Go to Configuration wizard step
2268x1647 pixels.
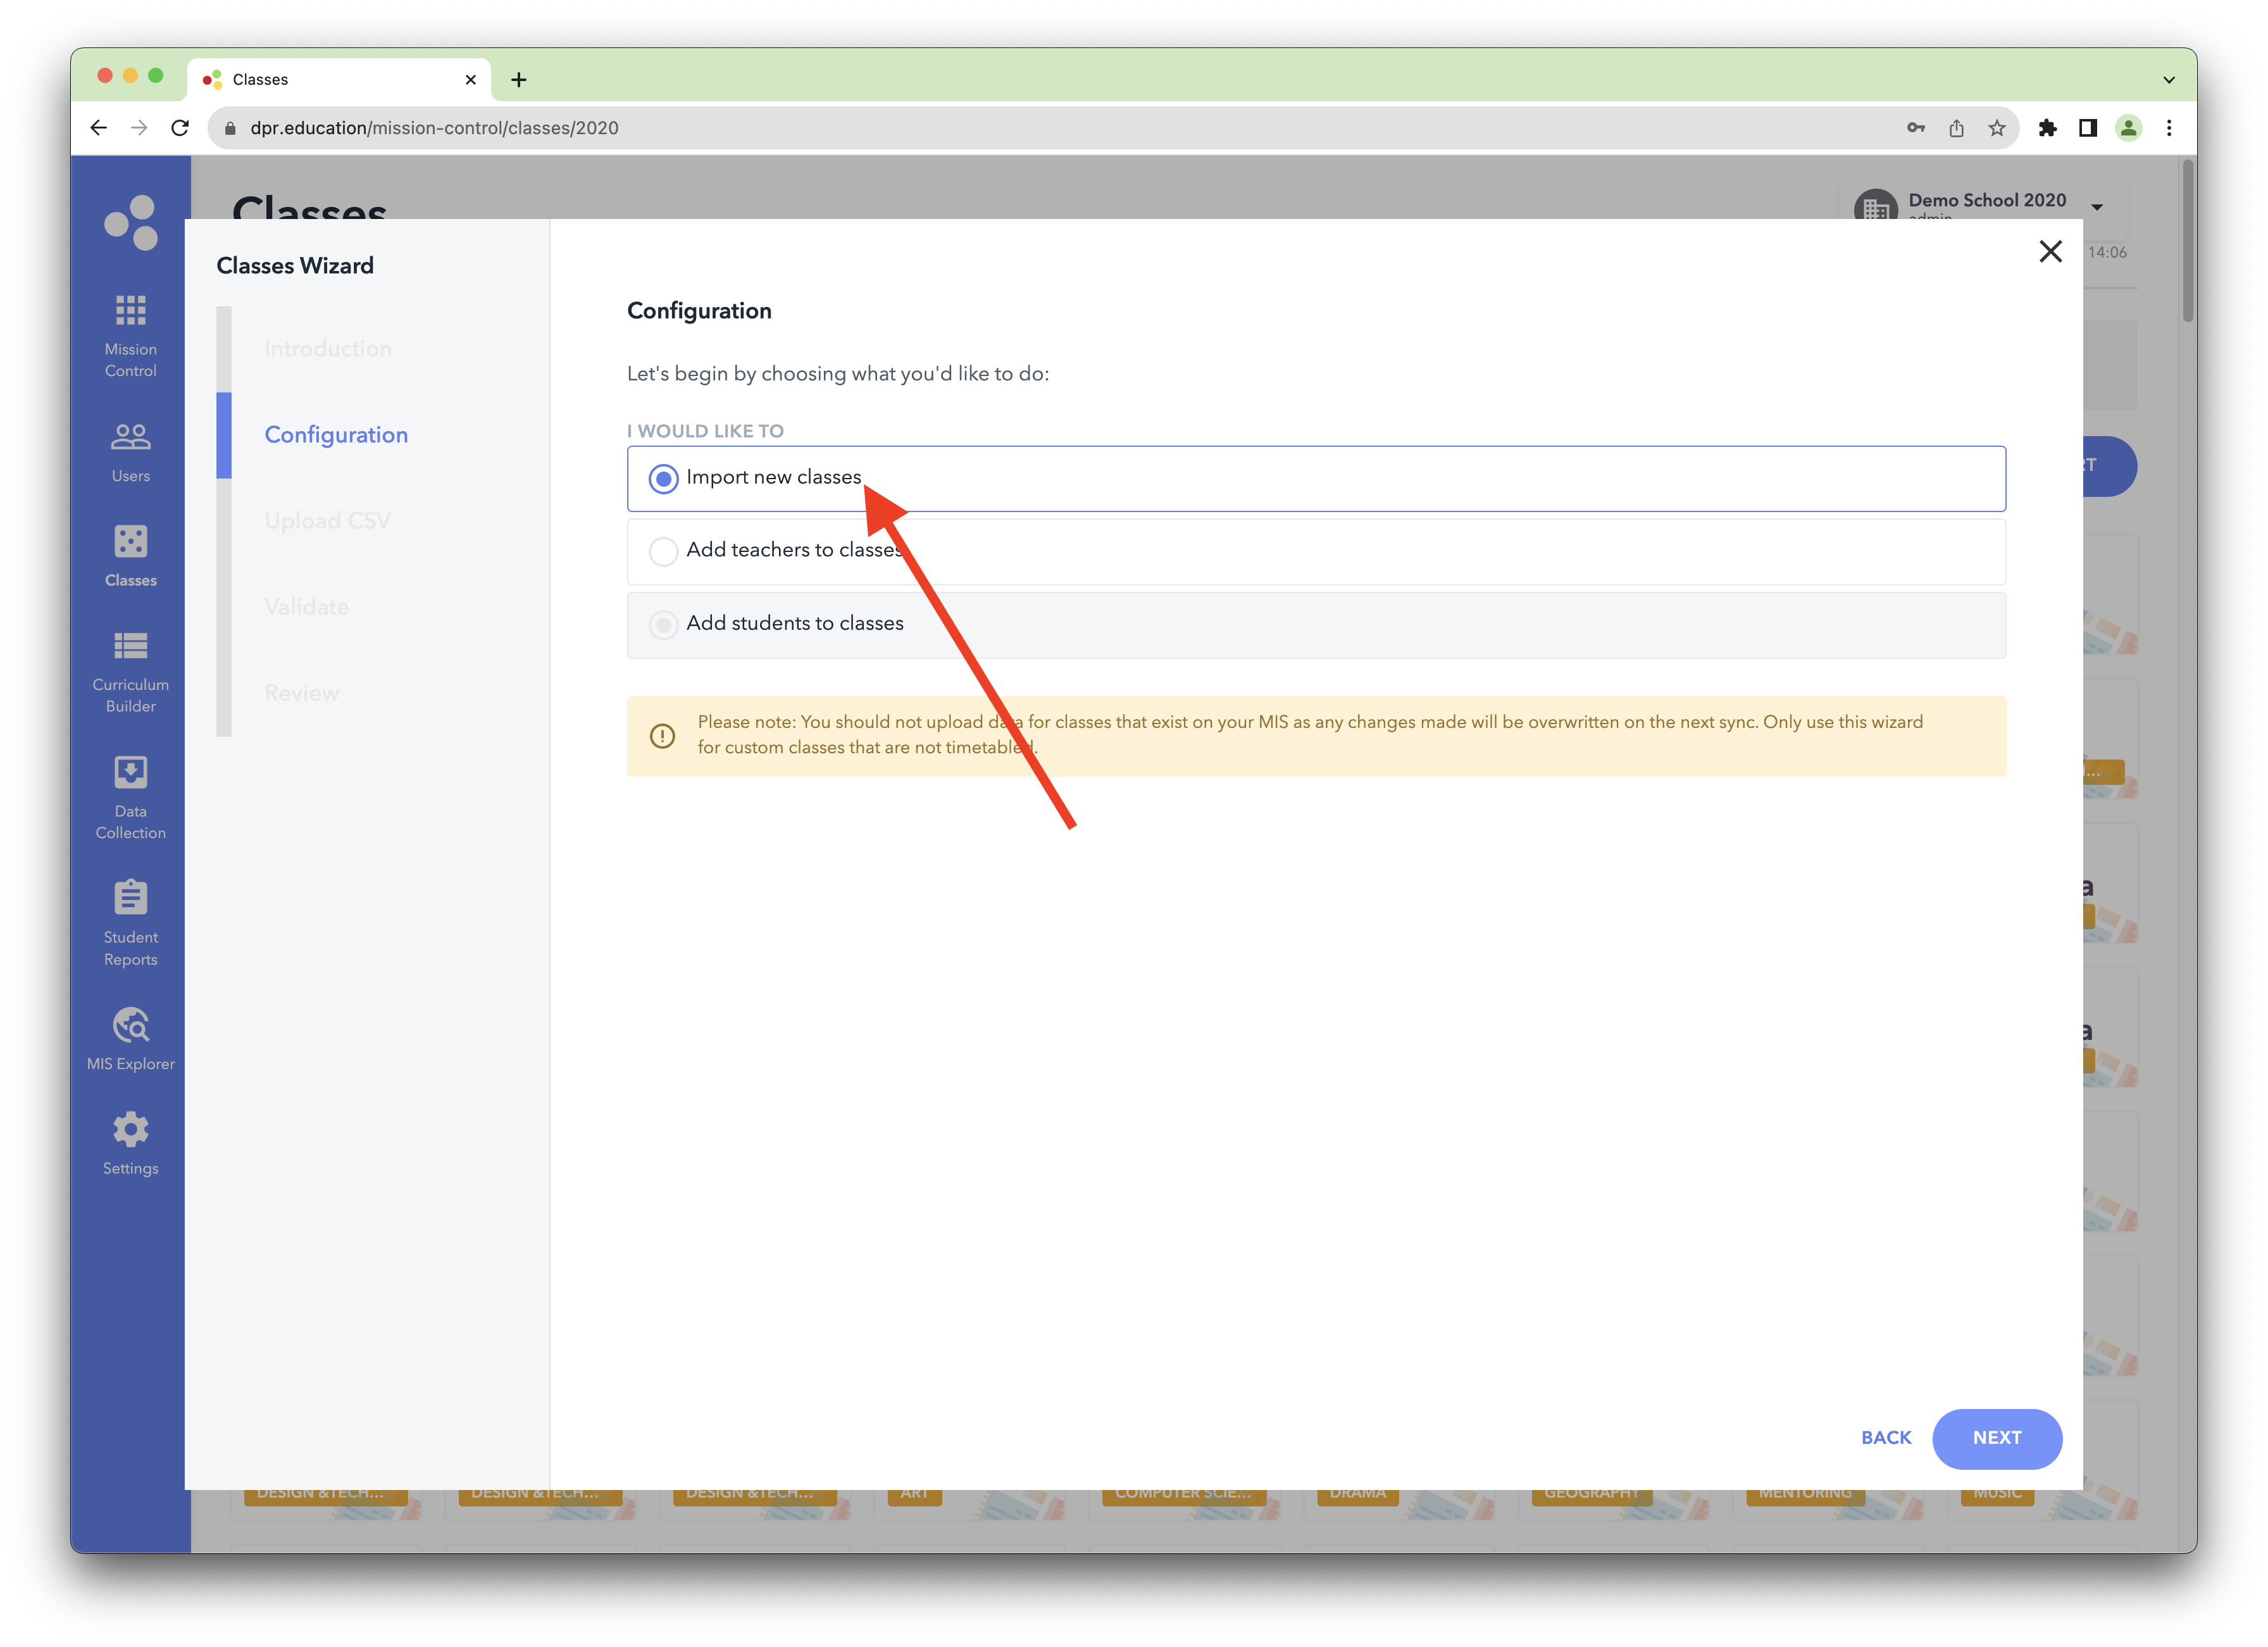point(336,435)
